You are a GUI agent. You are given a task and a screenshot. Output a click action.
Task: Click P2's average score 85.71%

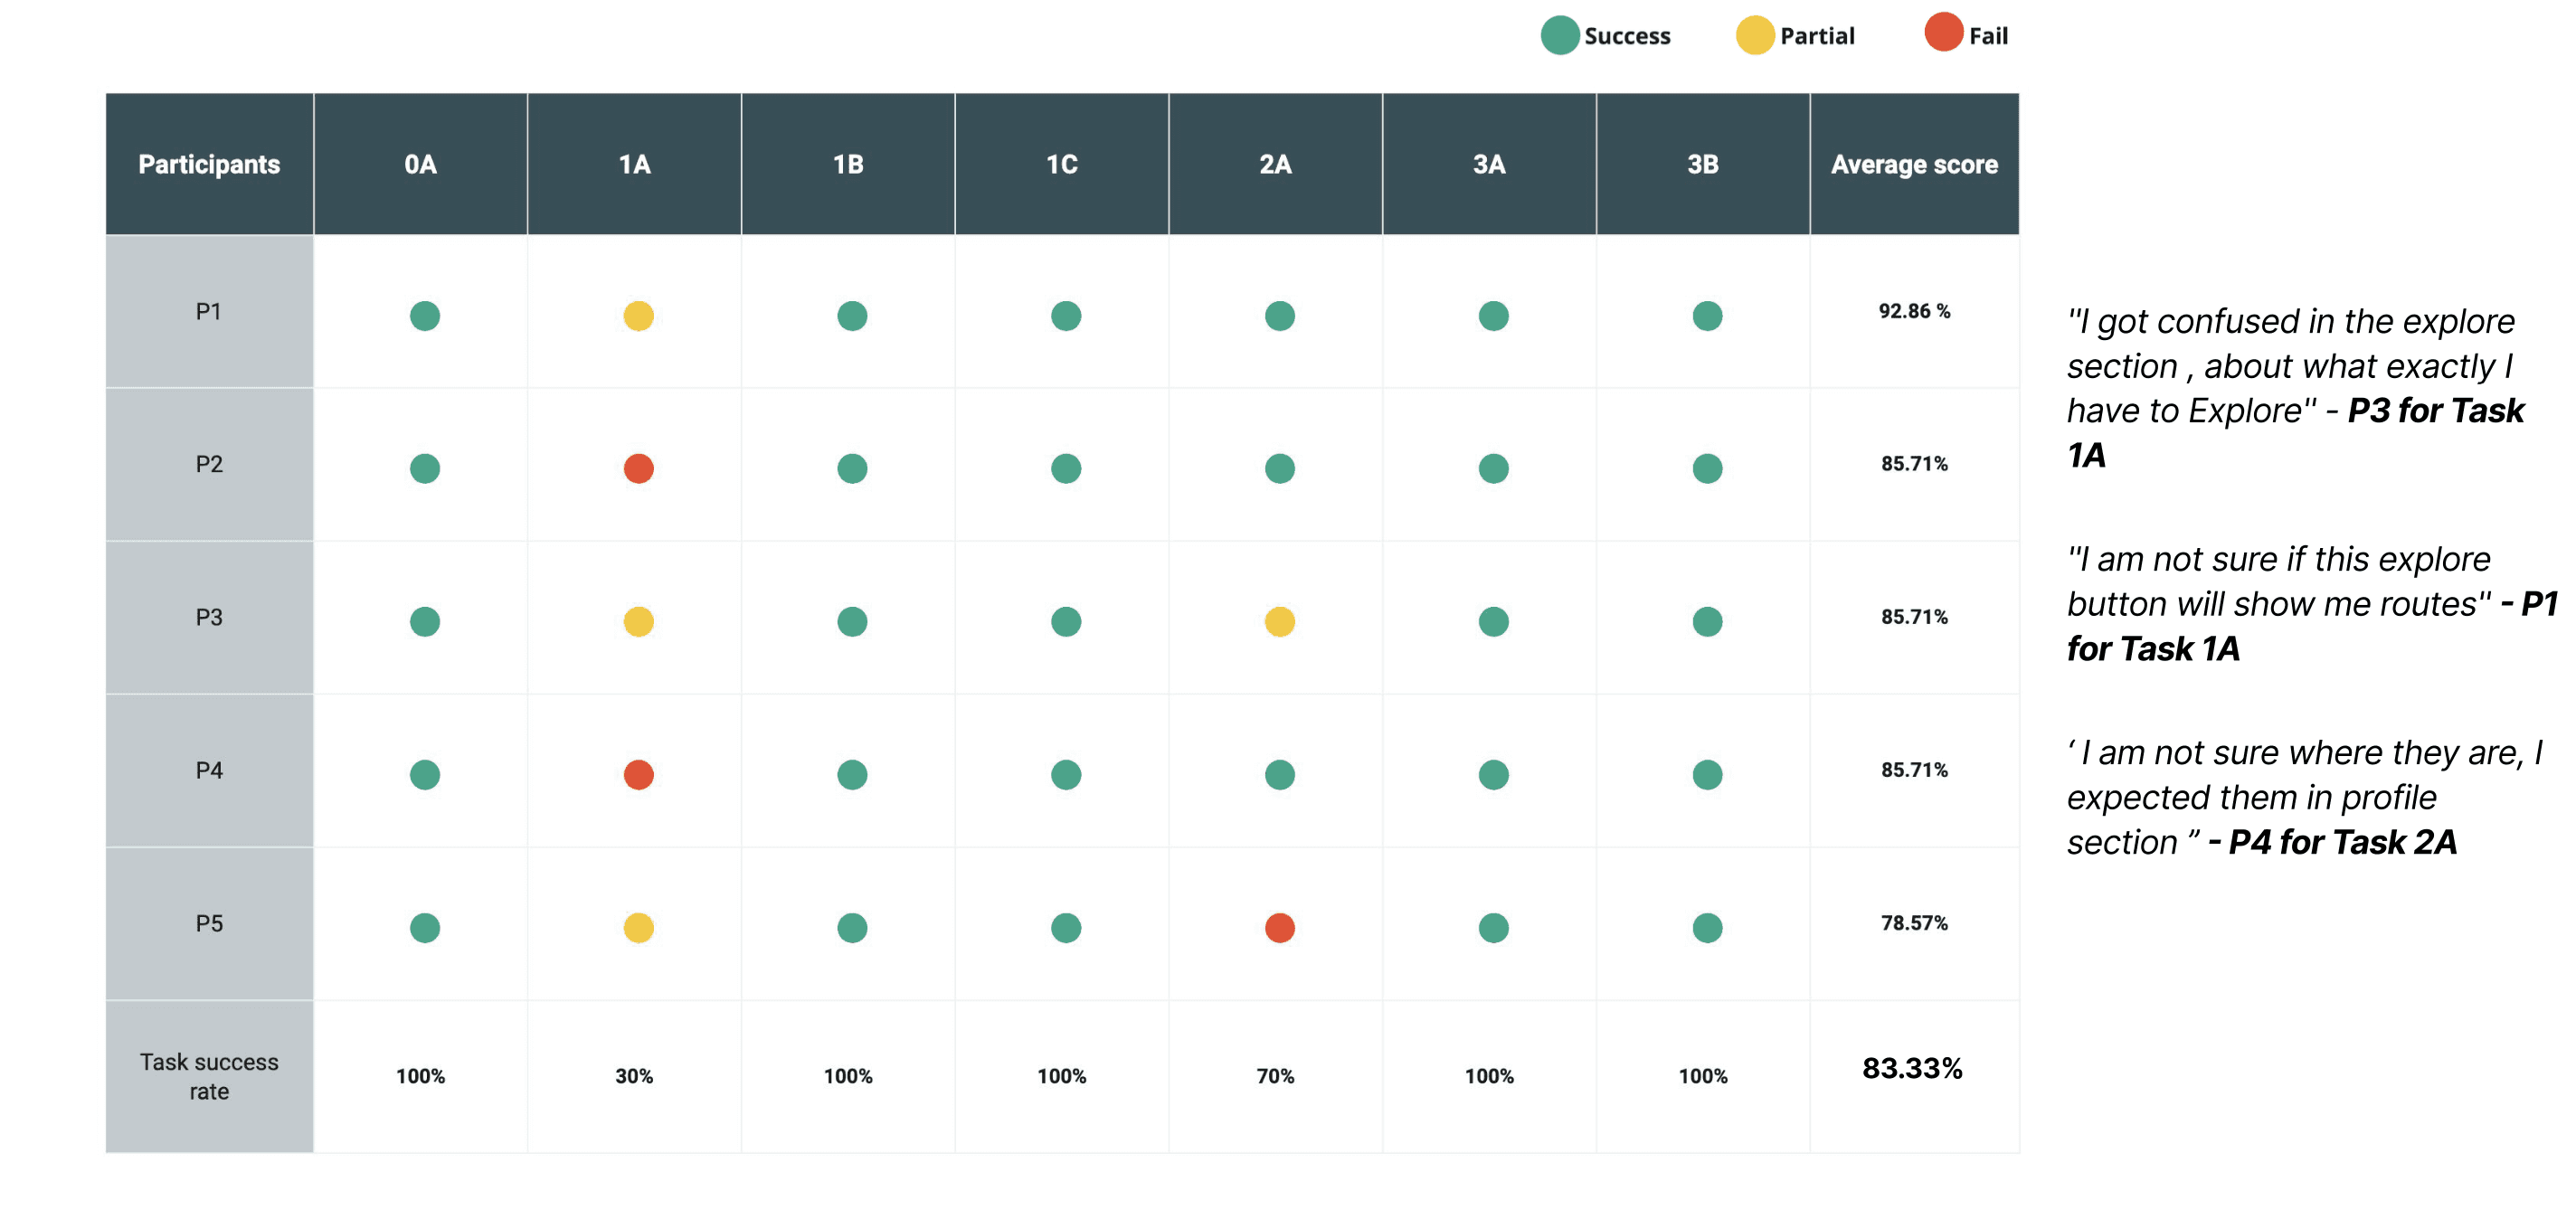tap(1914, 464)
